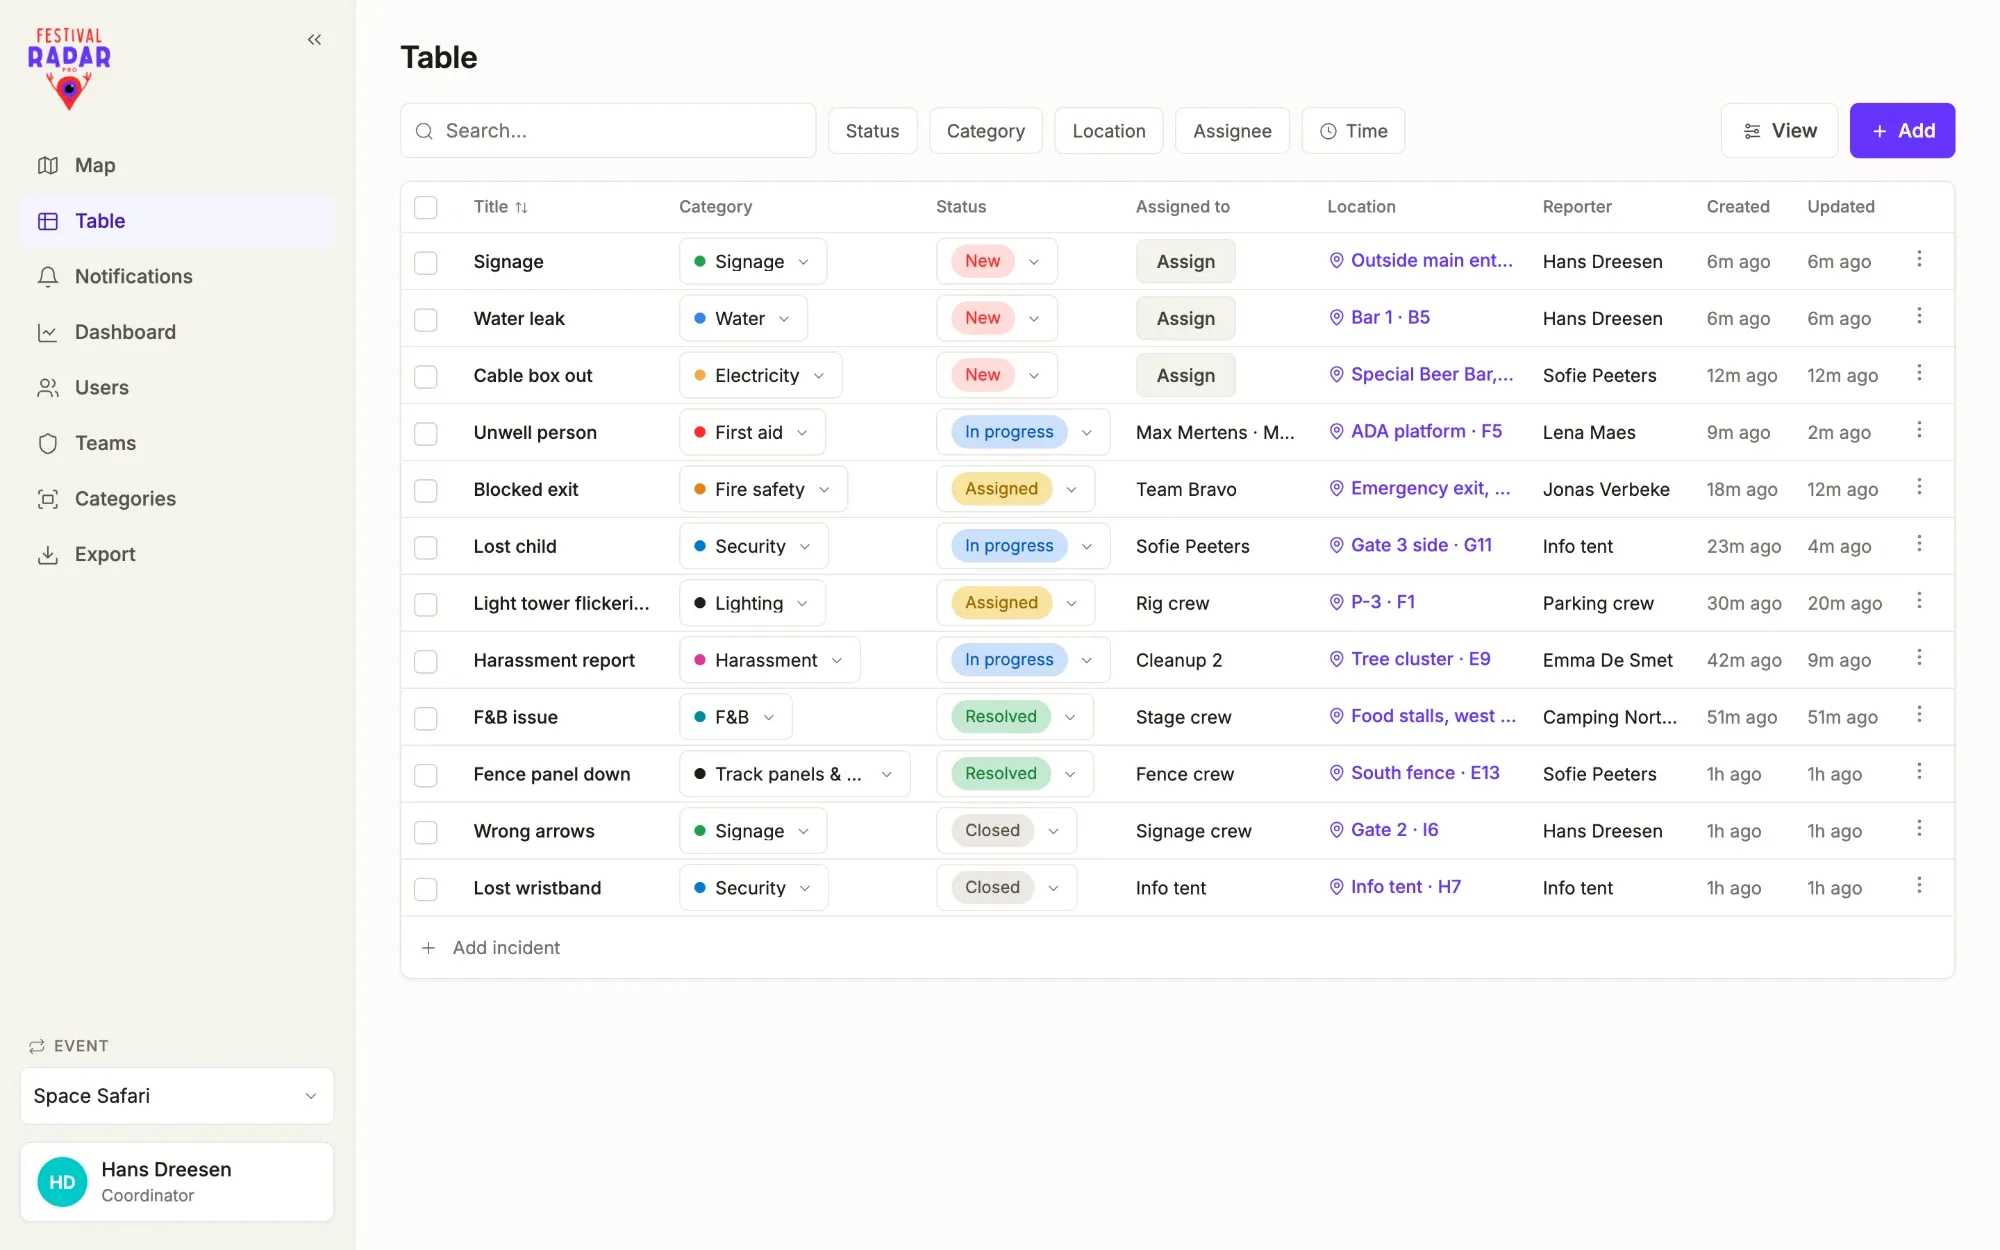Toggle the select-all header checkbox
The height and width of the screenshot is (1250, 2000).
[x=426, y=207]
